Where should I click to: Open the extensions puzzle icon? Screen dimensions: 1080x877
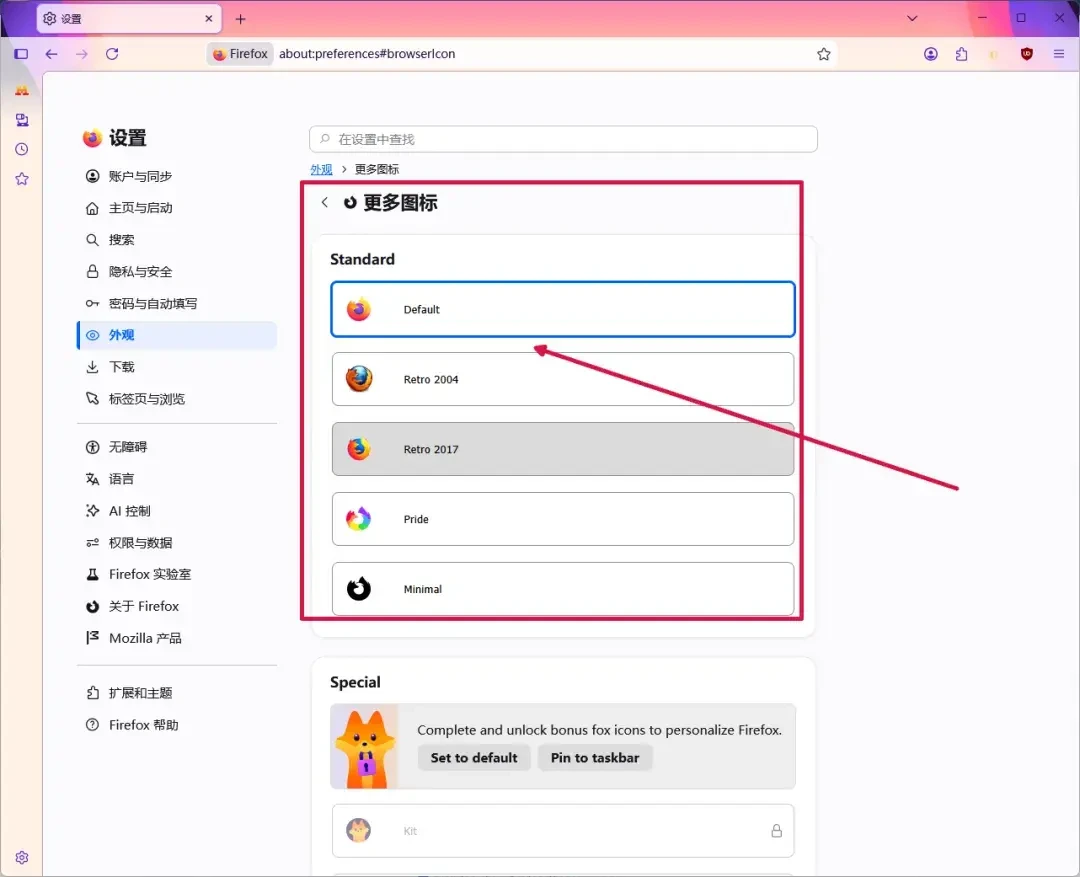tap(962, 54)
